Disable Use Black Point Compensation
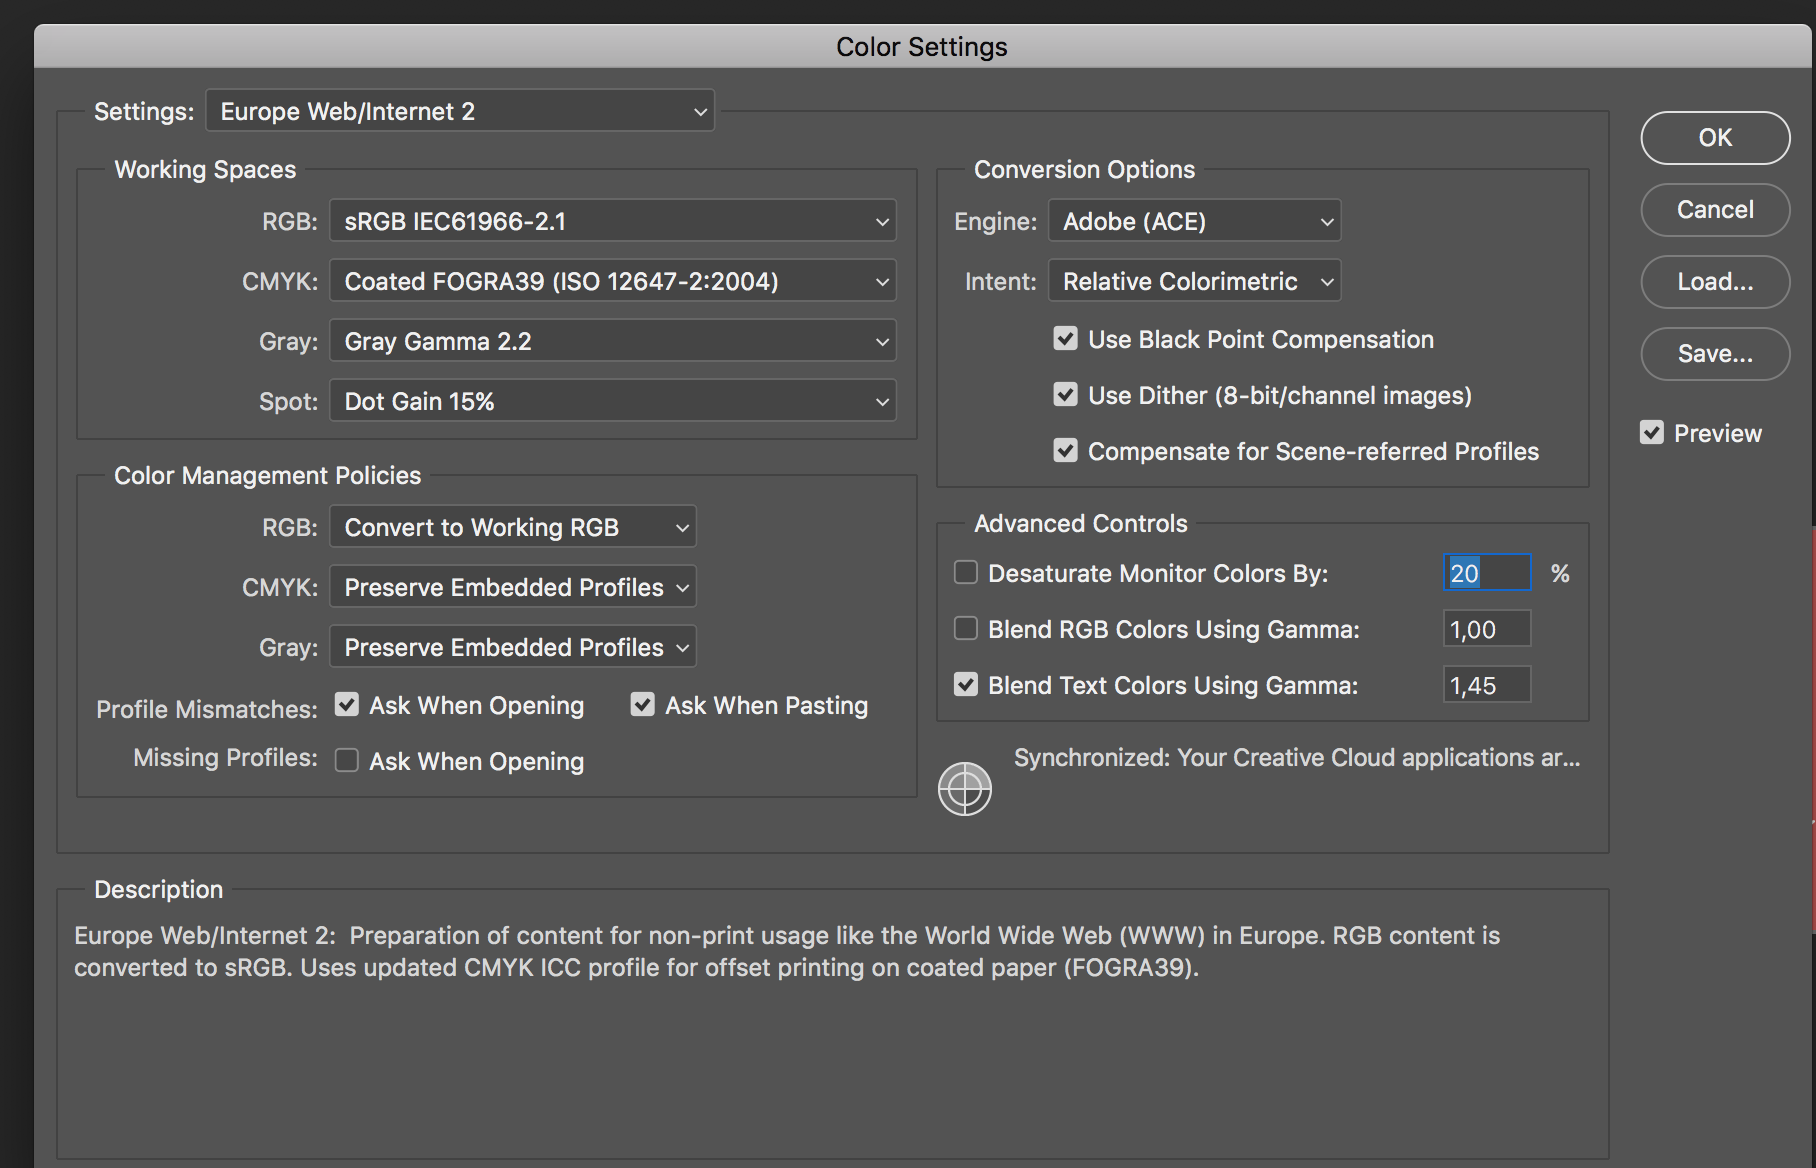This screenshot has height=1168, width=1816. (x=1065, y=338)
